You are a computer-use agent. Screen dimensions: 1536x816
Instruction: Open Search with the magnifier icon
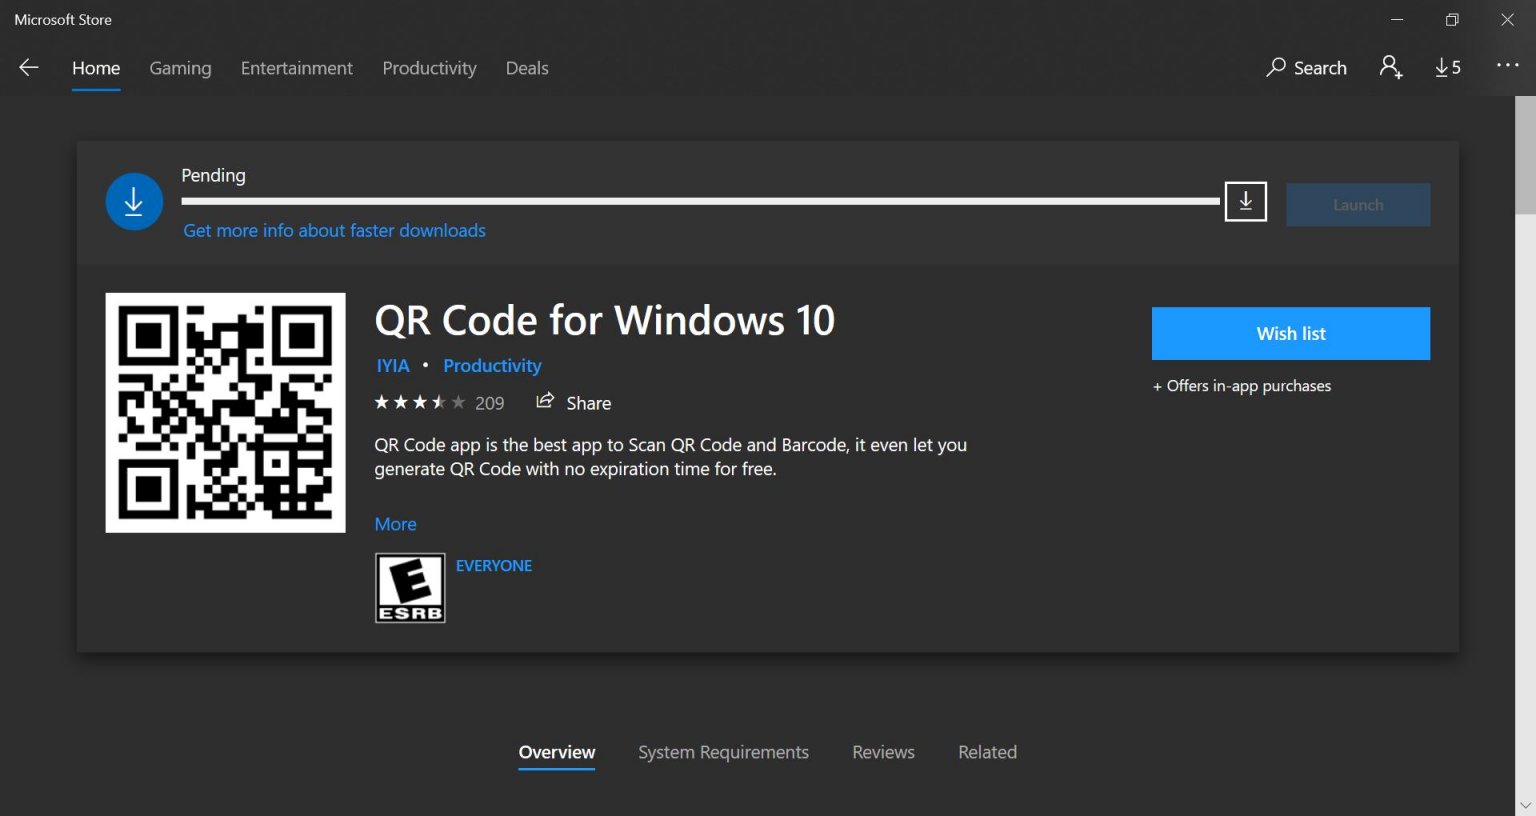pos(1276,68)
